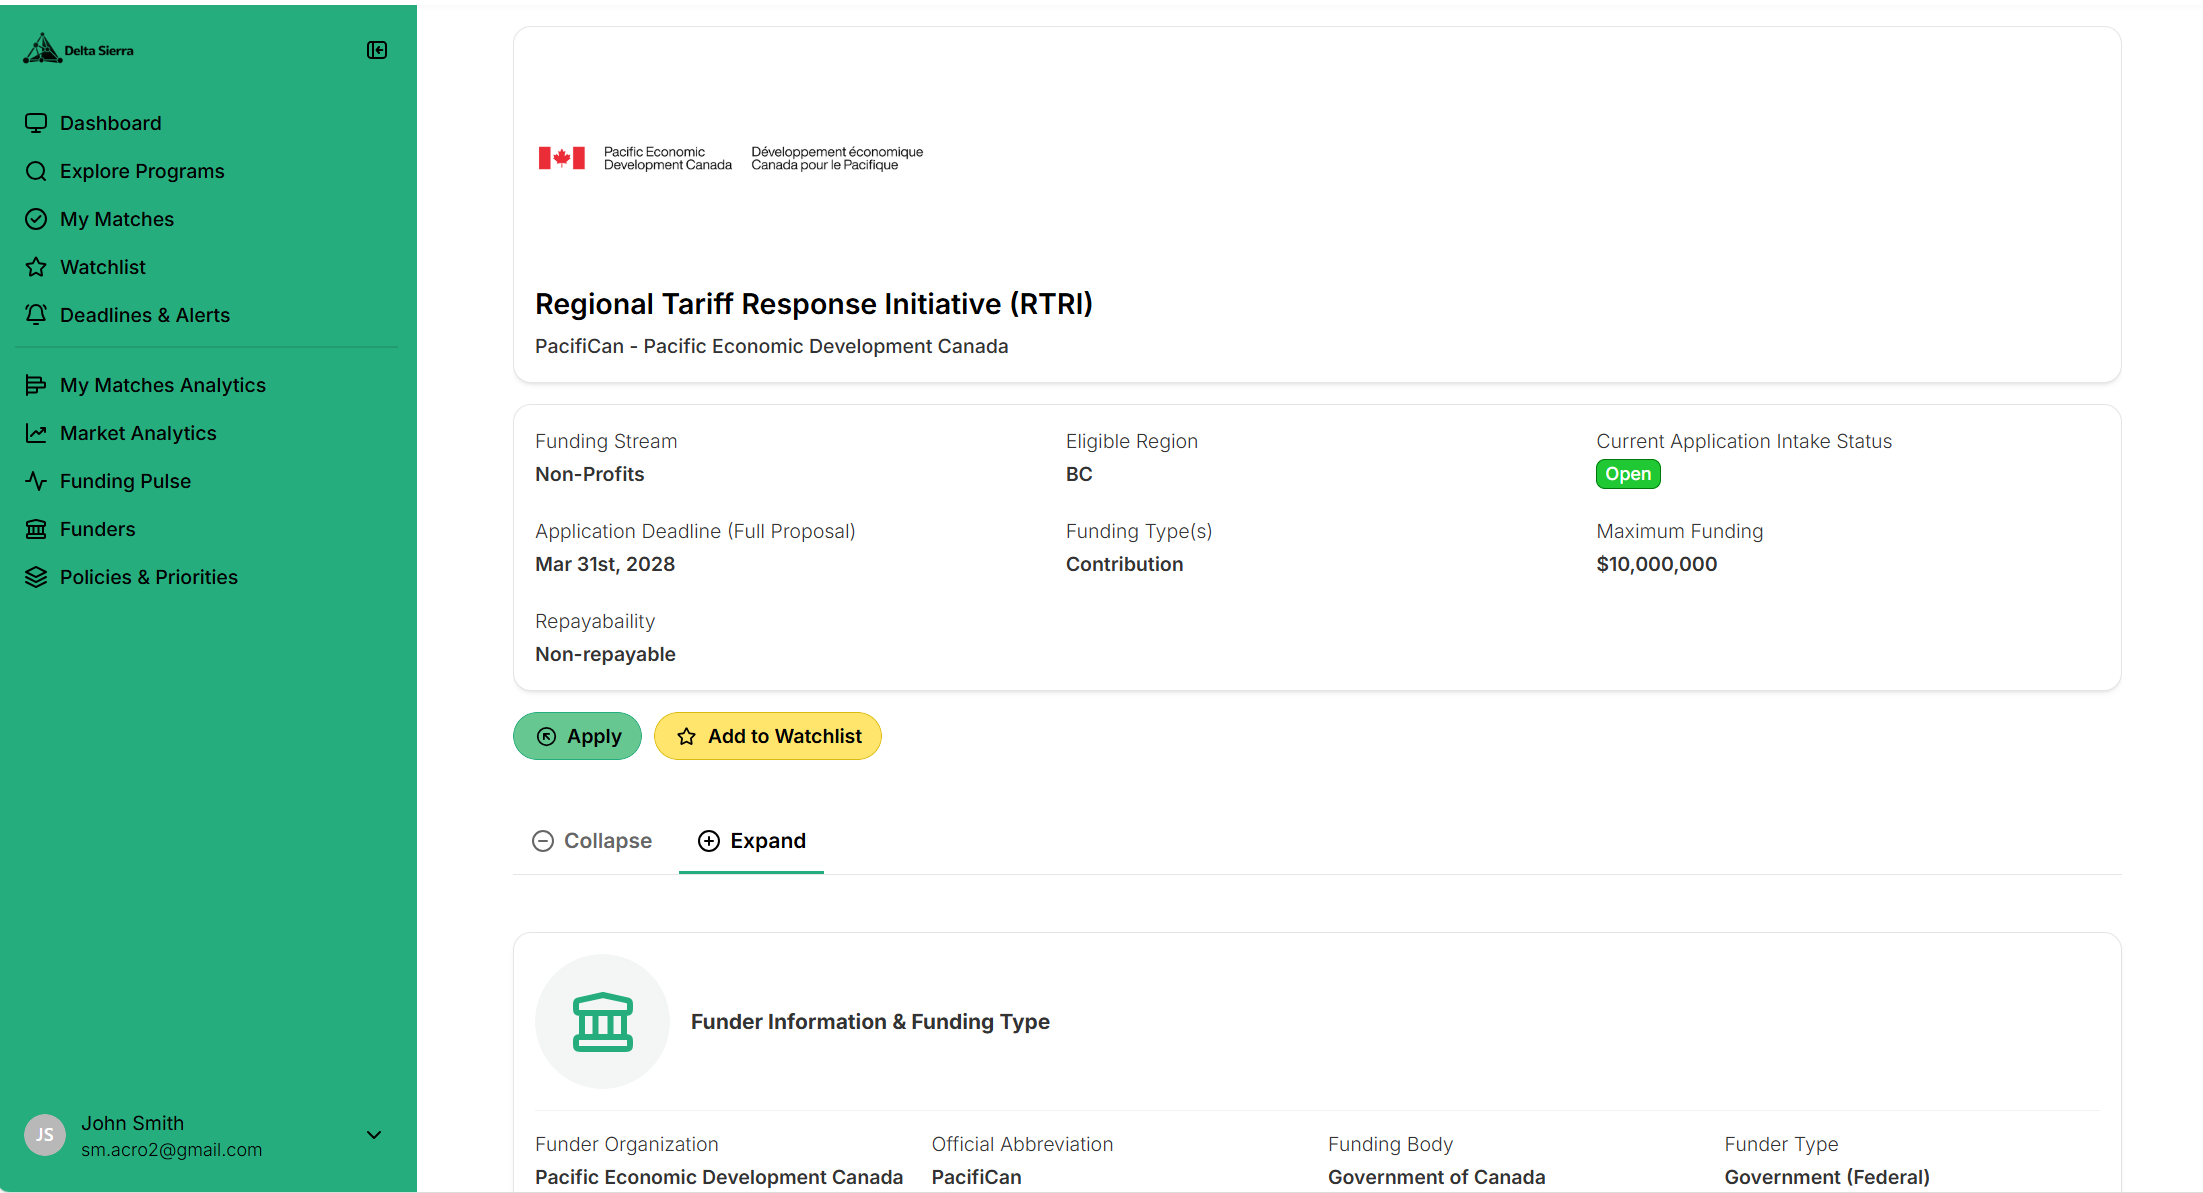Expand the John Smith account menu chevron
The width and height of the screenshot is (2203, 1193).
coord(374,1135)
